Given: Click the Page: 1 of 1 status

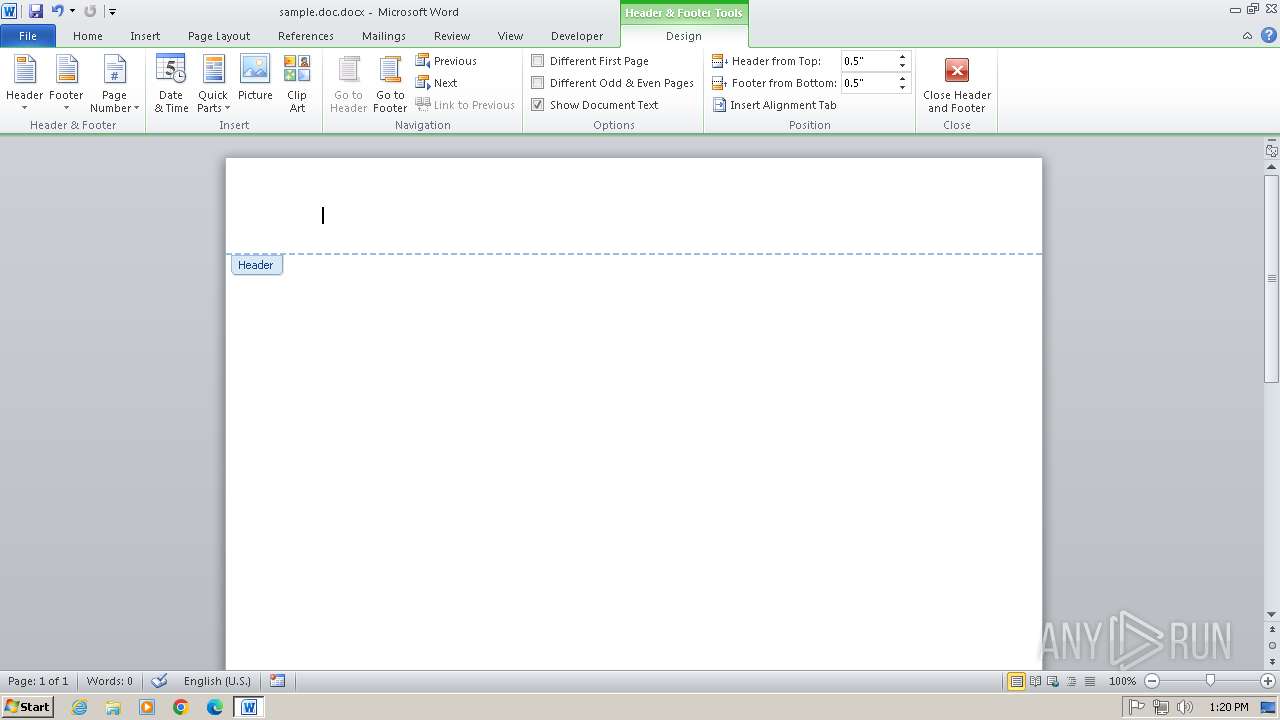Looking at the screenshot, I should point(38,681).
